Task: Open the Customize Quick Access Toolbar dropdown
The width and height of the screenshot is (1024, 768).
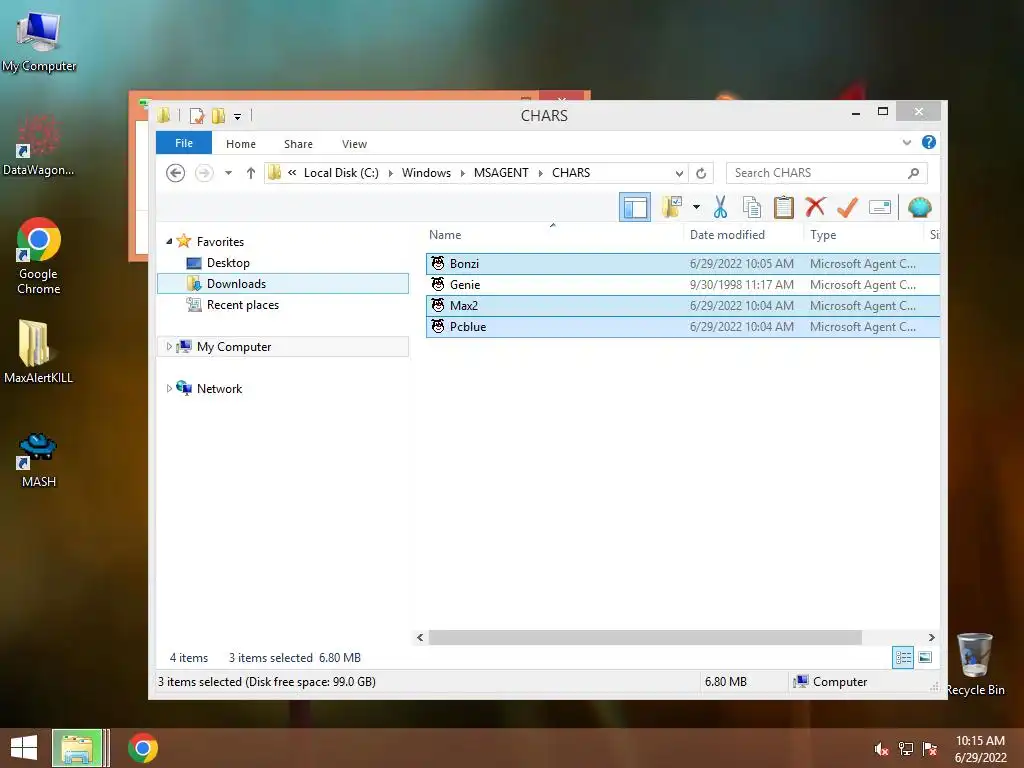Action: click(x=238, y=117)
